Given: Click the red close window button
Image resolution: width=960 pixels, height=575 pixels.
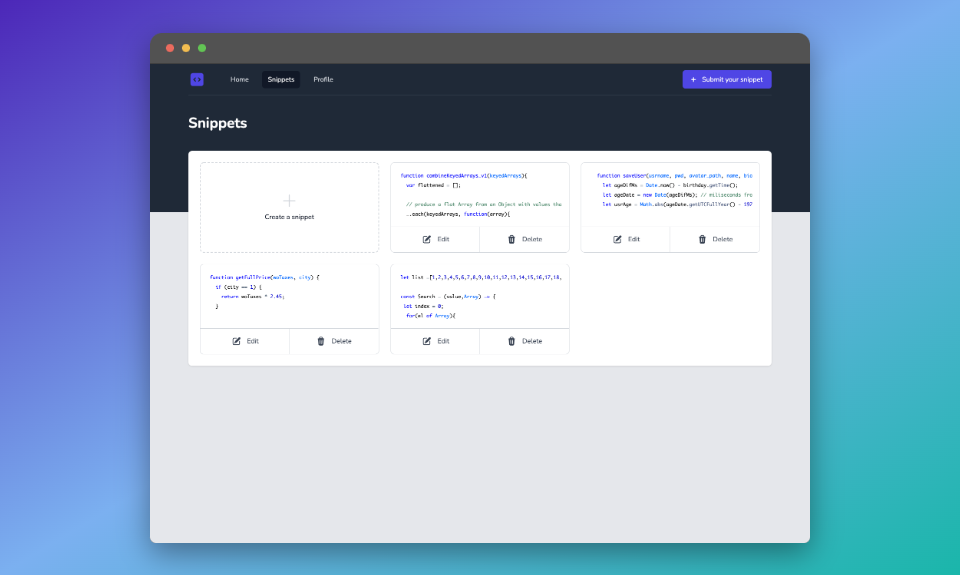Looking at the screenshot, I should (x=170, y=48).
